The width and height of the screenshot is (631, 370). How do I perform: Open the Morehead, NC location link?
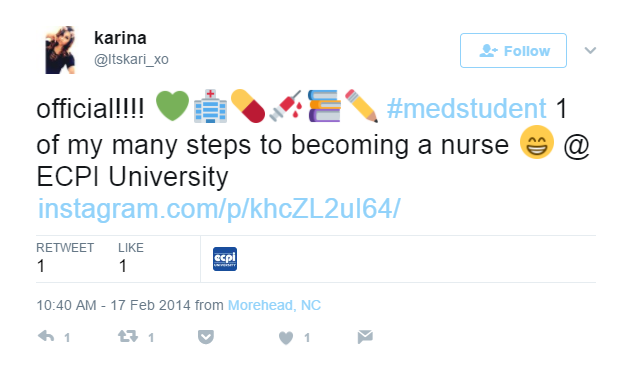pos(274,305)
